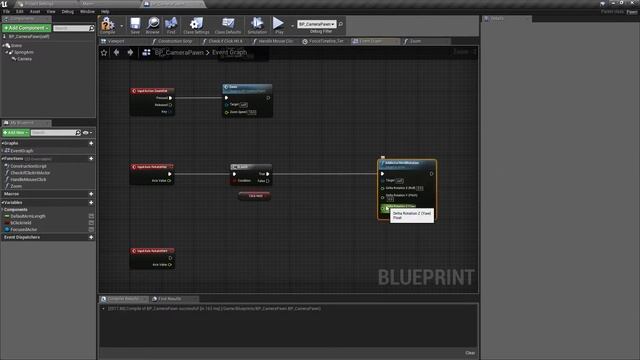Click the Clear button in Compiler Results
This screenshot has width=640, height=360.
470,353
